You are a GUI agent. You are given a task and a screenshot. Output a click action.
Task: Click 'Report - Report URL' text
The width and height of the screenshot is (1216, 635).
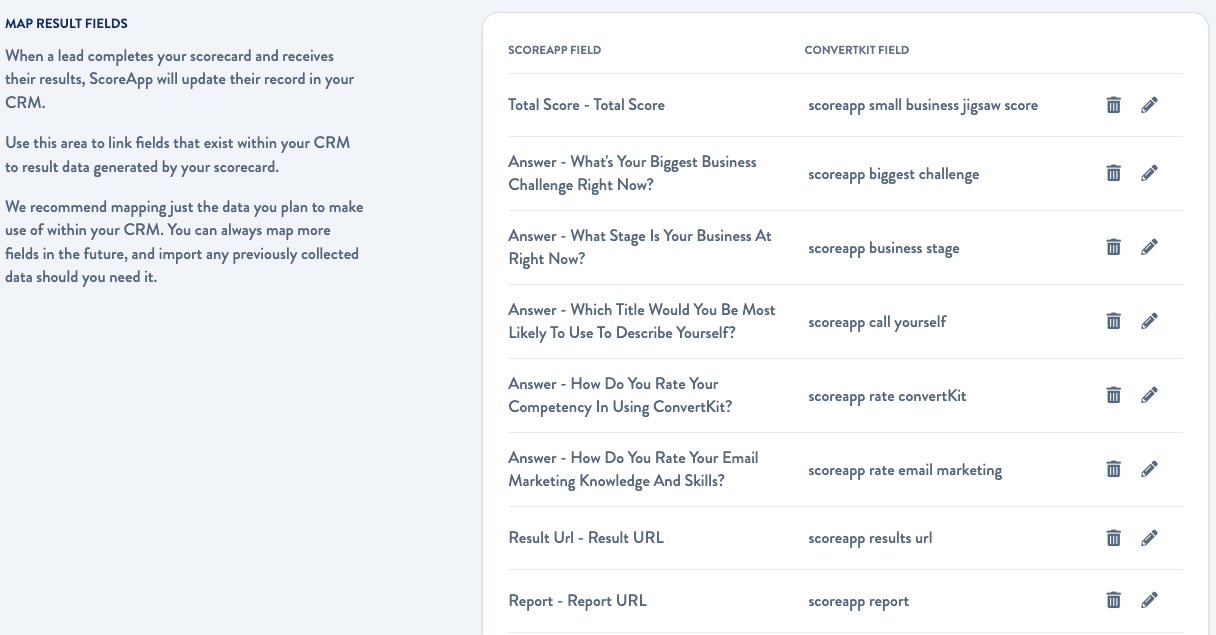pos(578,601)
